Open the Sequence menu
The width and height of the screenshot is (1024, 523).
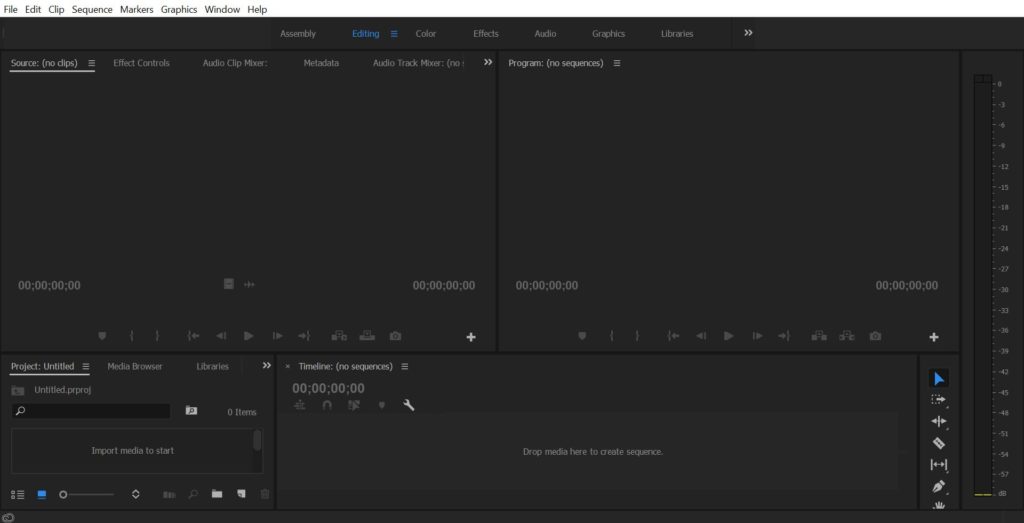pos(92,9)
